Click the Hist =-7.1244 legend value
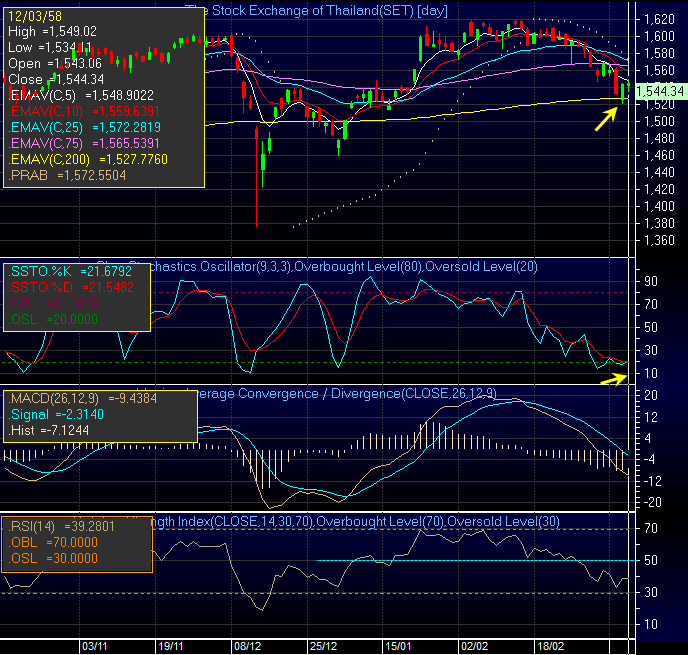Screen dimensions: 688x655 point(49,430)
